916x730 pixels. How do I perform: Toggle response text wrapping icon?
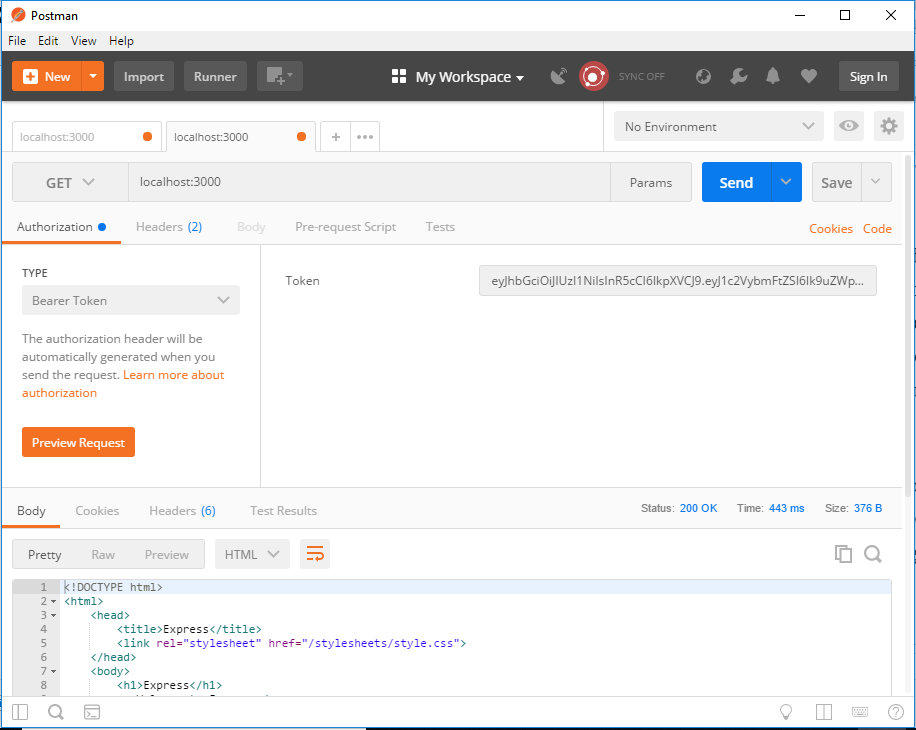coord(315,553)
